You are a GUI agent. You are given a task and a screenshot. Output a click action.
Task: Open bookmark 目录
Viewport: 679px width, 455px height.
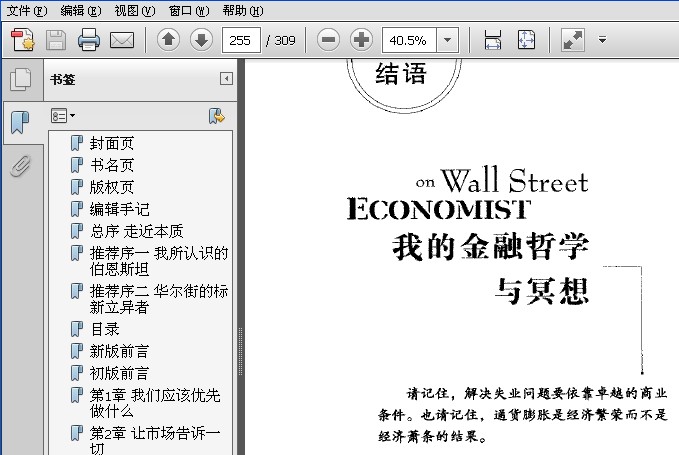pyautogui.click(x=104, y=329)
